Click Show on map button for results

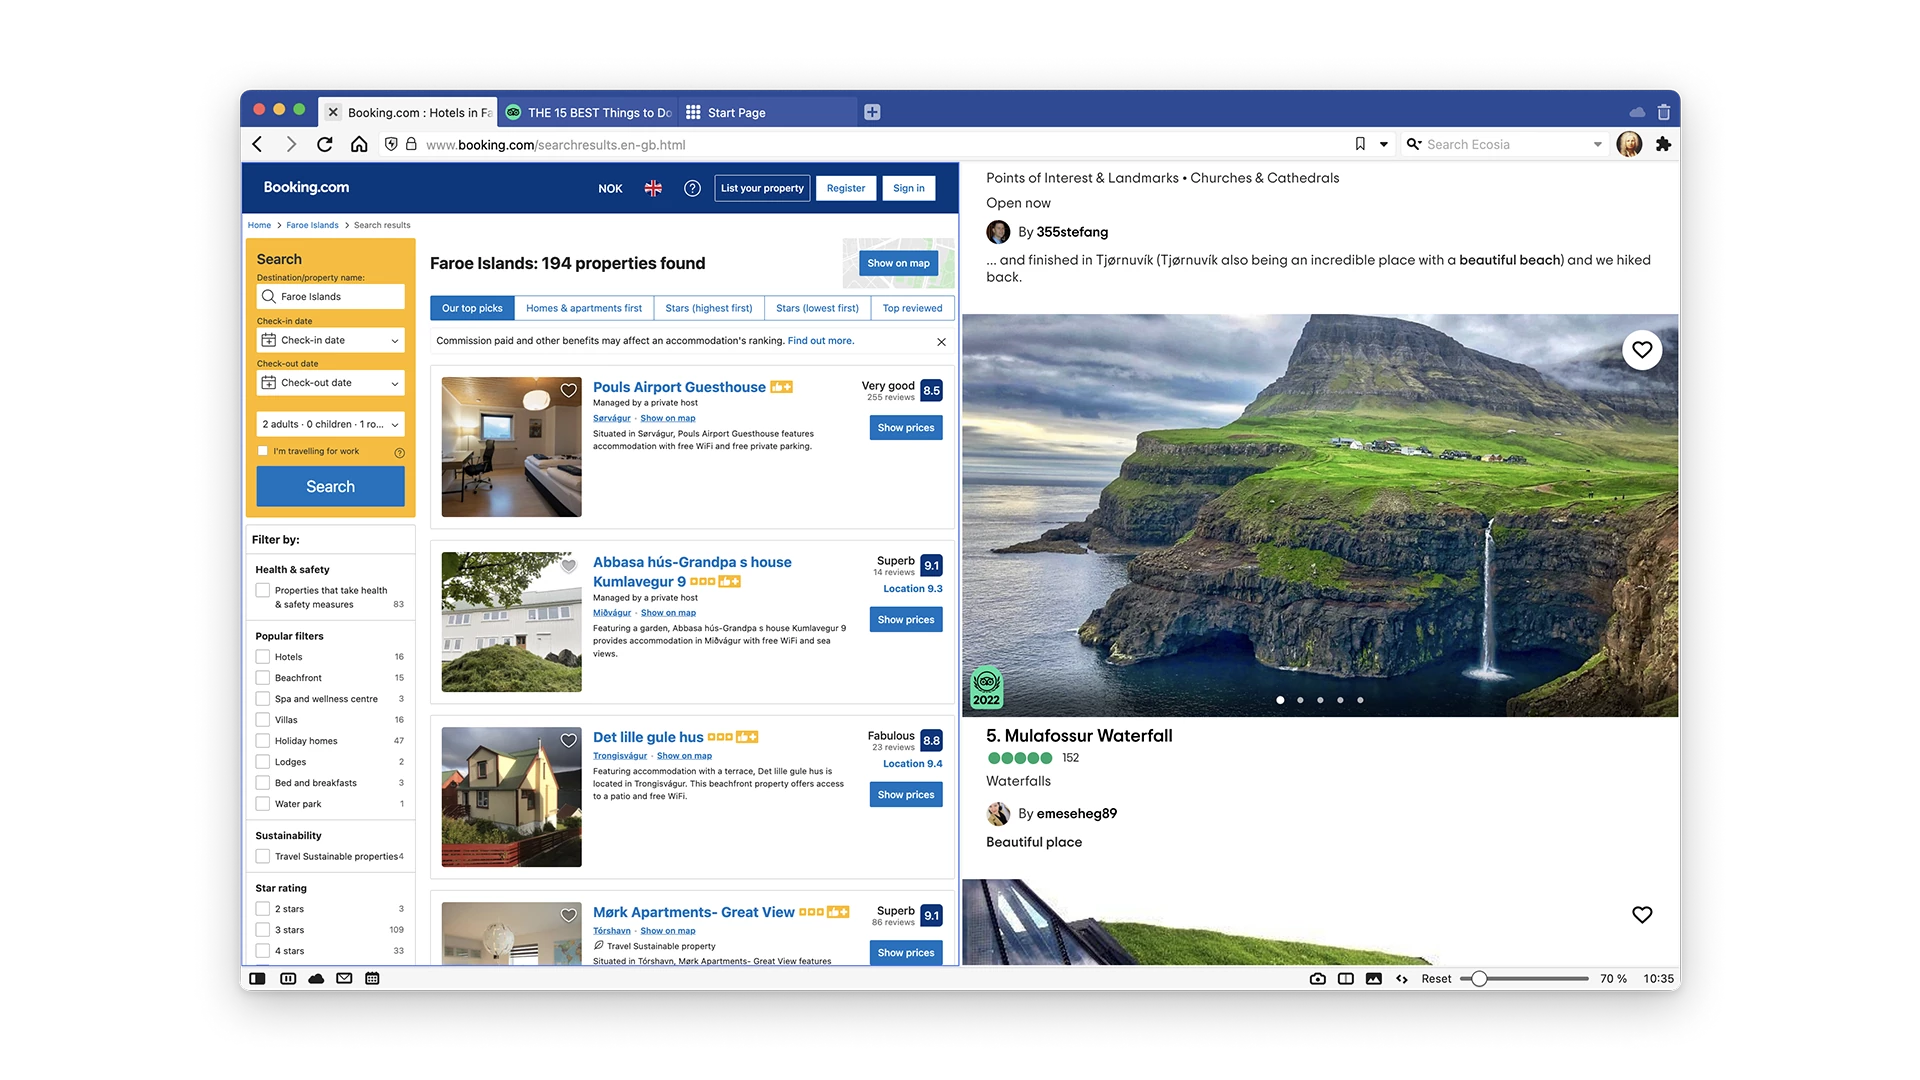897,262
